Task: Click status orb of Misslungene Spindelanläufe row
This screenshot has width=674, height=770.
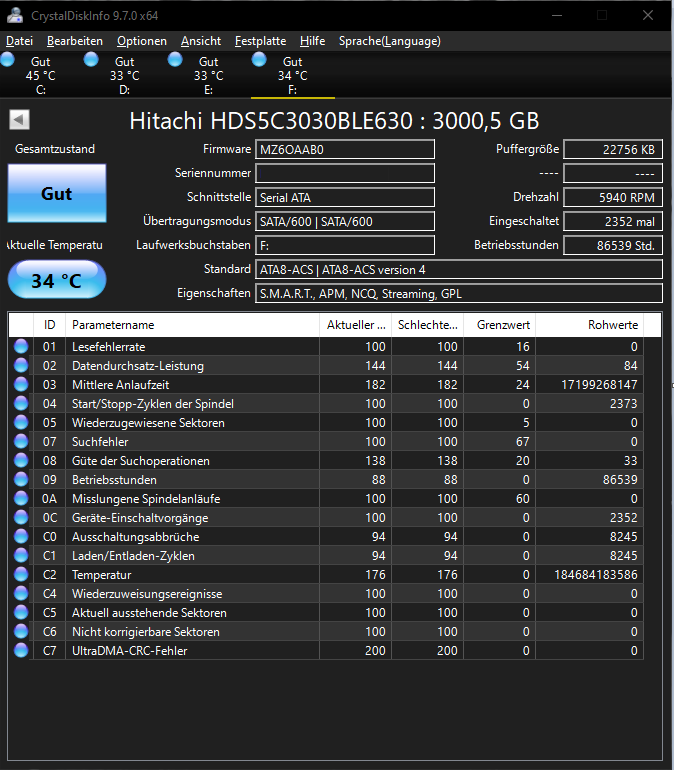Action: [21, 498]
